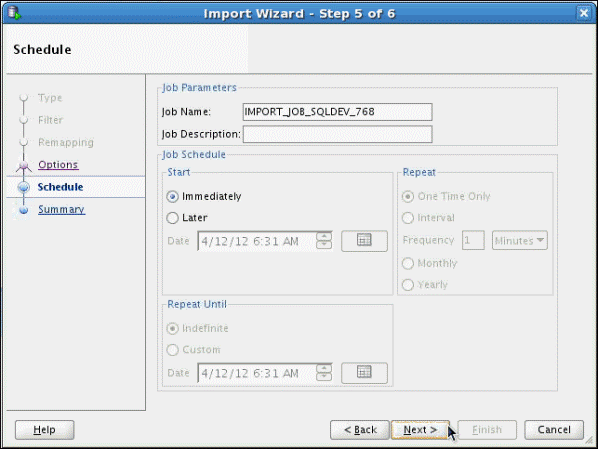Click the SQL Developer icon in title bar

pos(14,13)
